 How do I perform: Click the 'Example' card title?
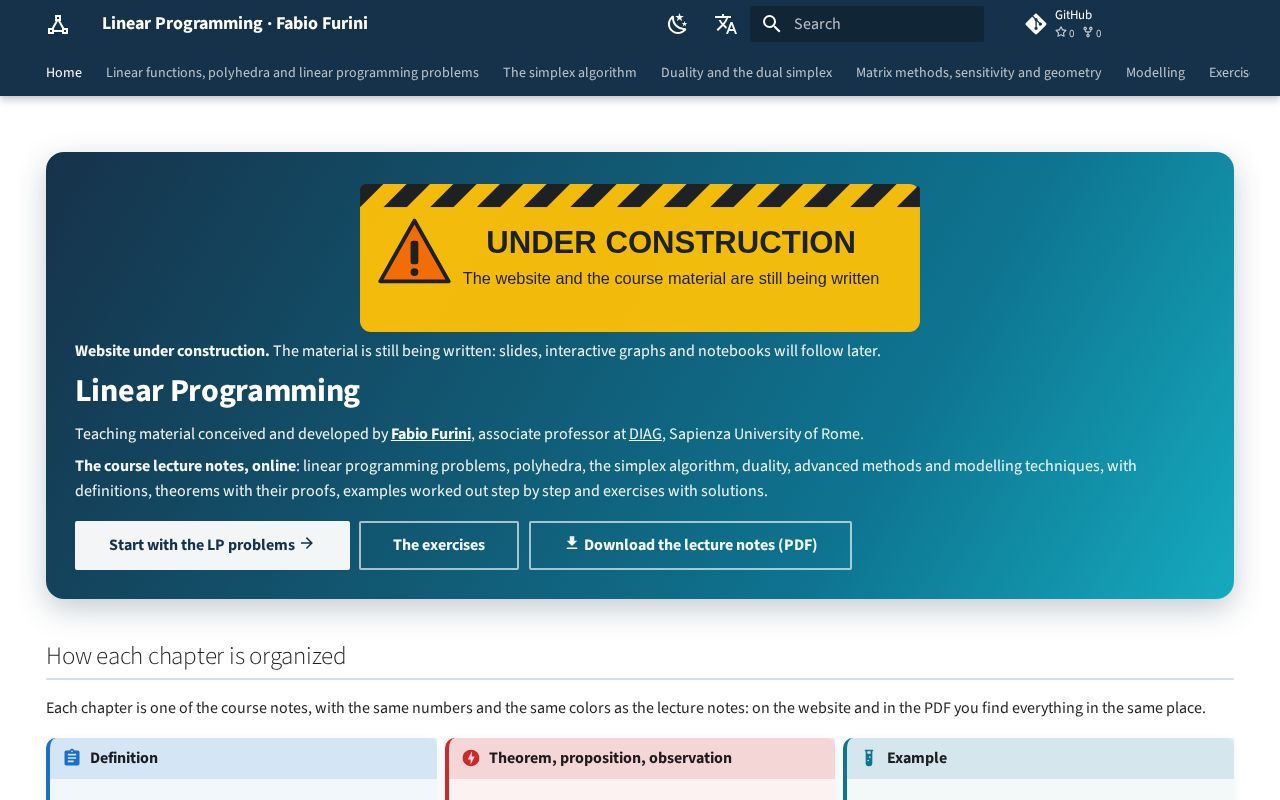point(917,758)
